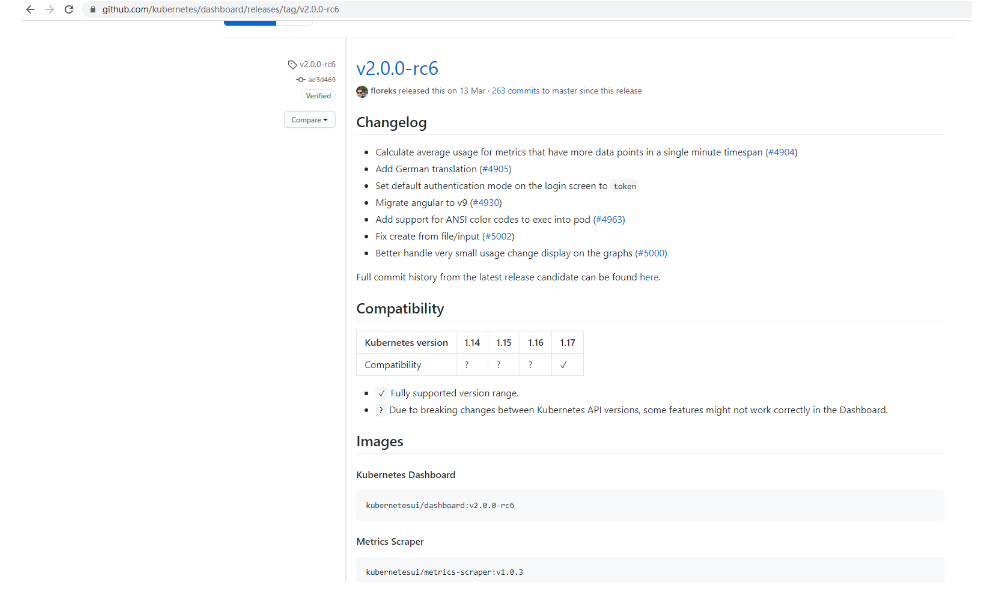The image size is (981, 599).
Task: Open floreks user profile link
Action: (x=383, y=91)
